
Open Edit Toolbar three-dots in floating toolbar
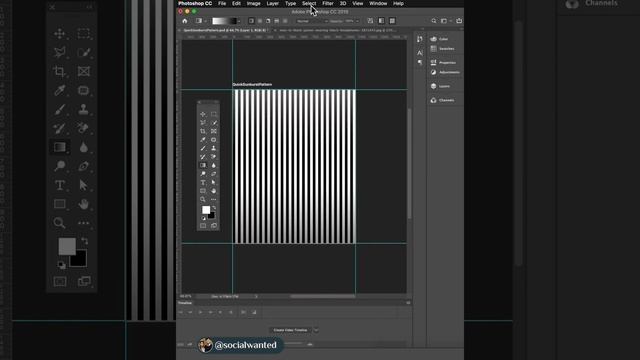[213, 200]
